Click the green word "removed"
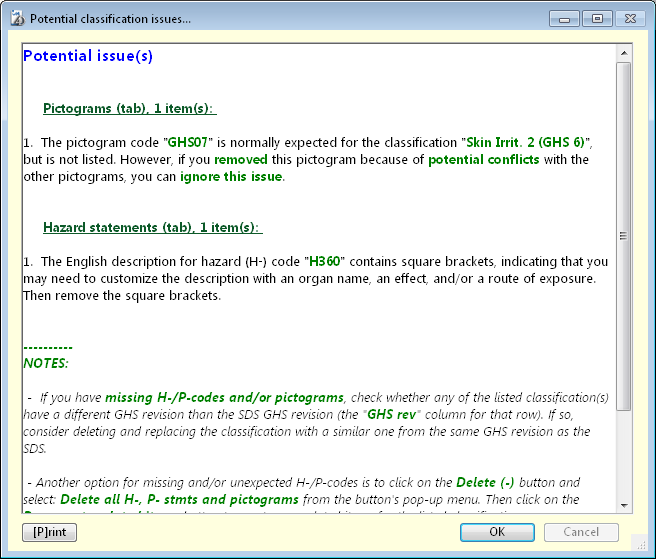Viewport: 656px width, 559px height. 241,159
